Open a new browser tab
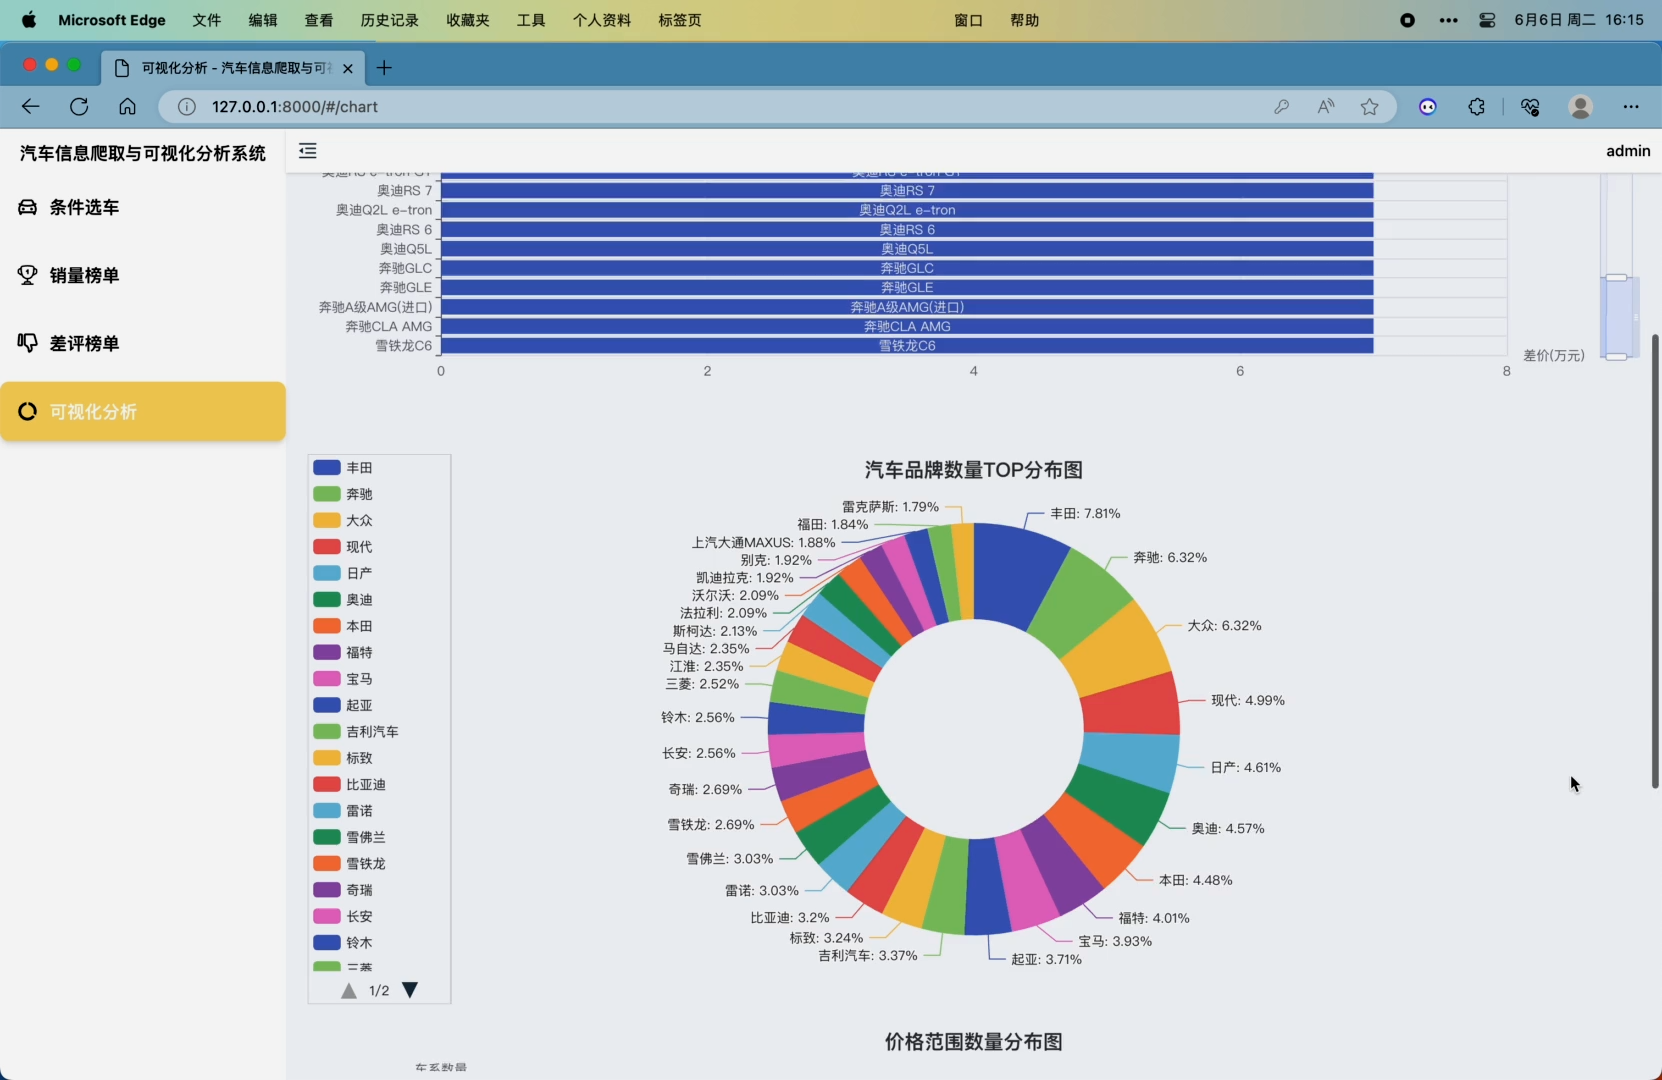 click(384, 68)
